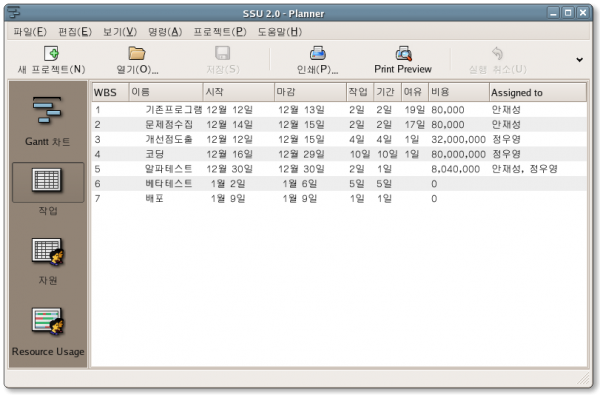The width and height of the screenshot is (600, 395).
Task: Expand toolbar overflow chevron
Action: pos(580,60)
